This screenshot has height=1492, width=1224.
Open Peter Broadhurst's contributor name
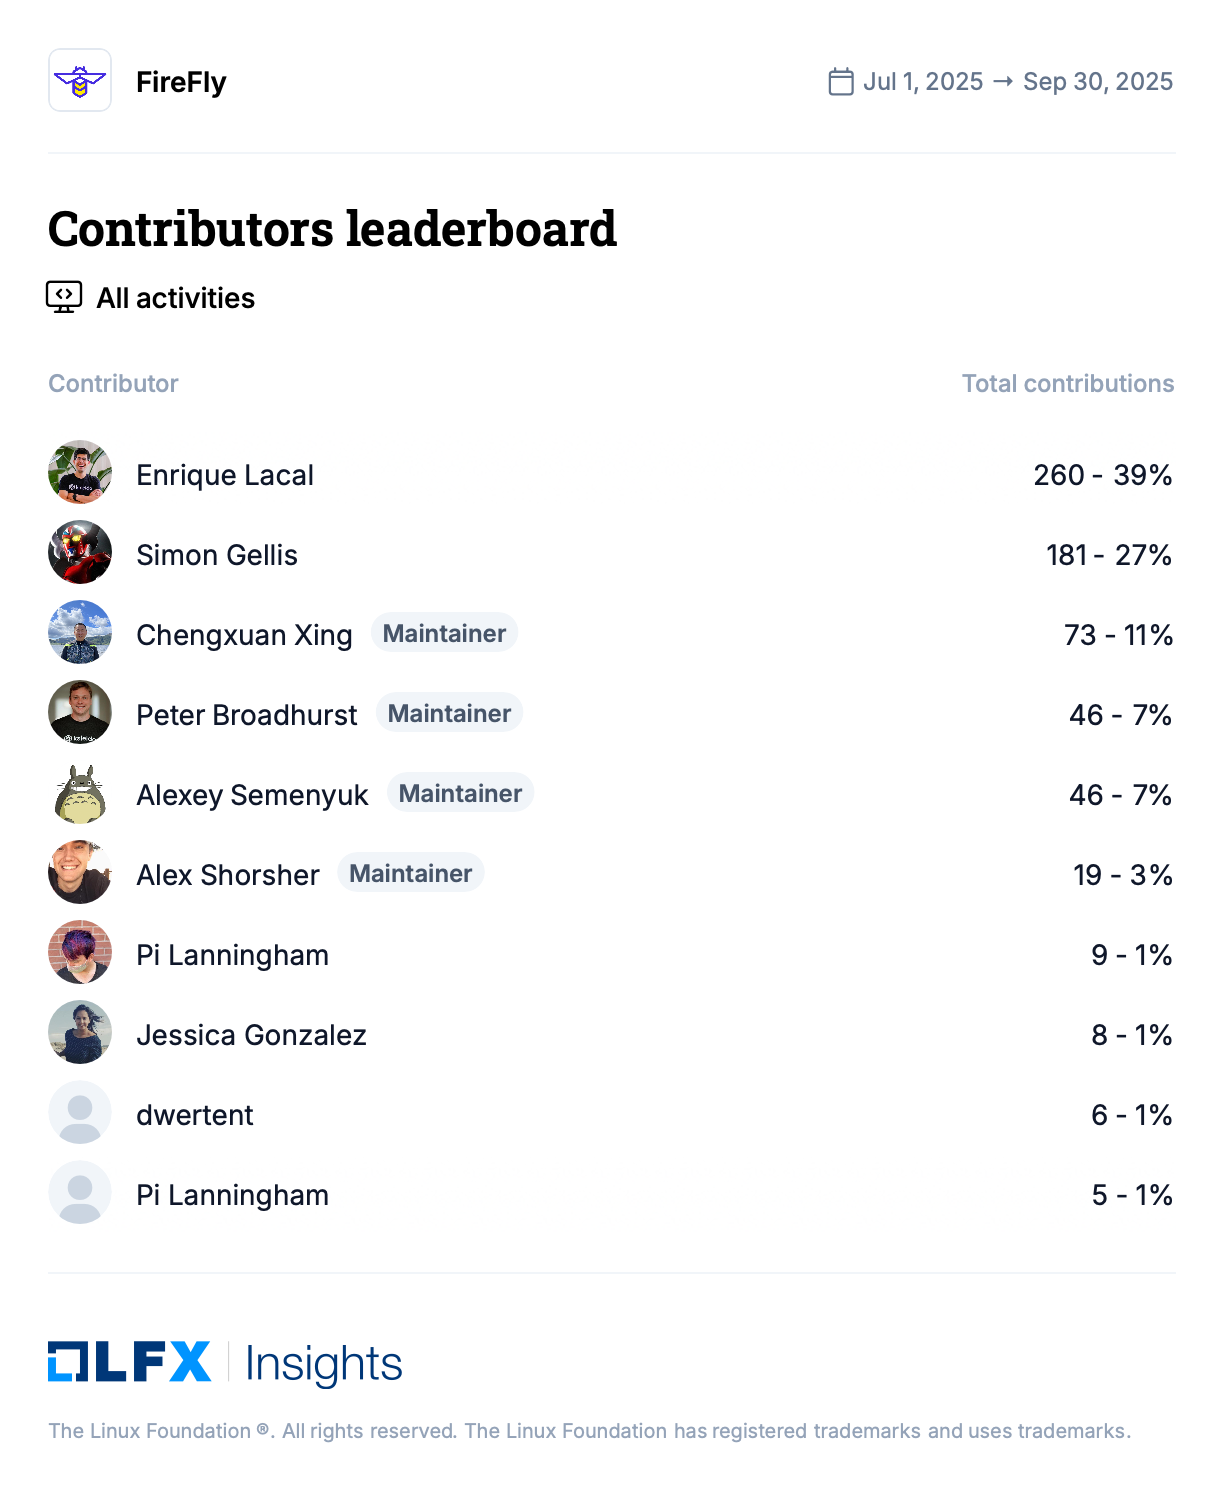click(246, 715)
